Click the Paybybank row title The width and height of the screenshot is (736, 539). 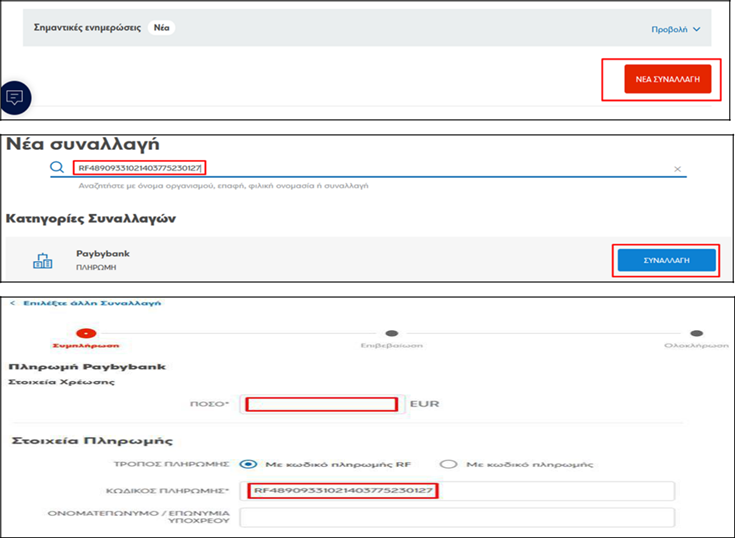(103, 254)
